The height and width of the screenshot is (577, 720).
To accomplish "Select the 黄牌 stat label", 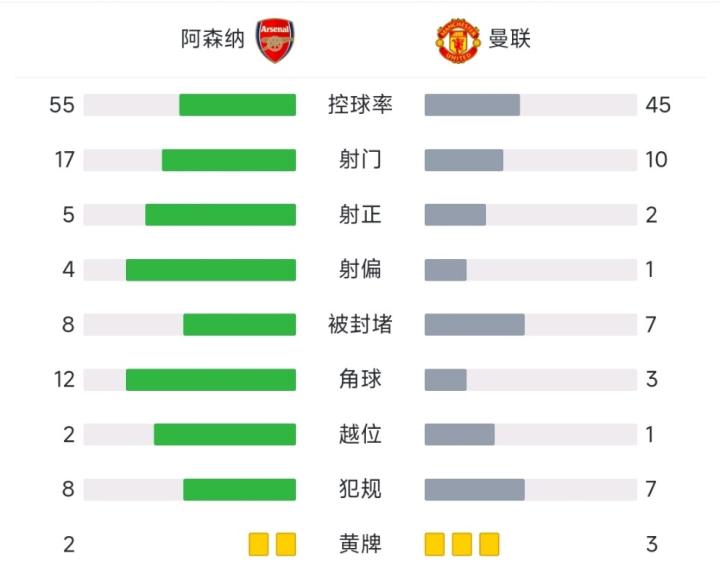I will click(360, 545).
